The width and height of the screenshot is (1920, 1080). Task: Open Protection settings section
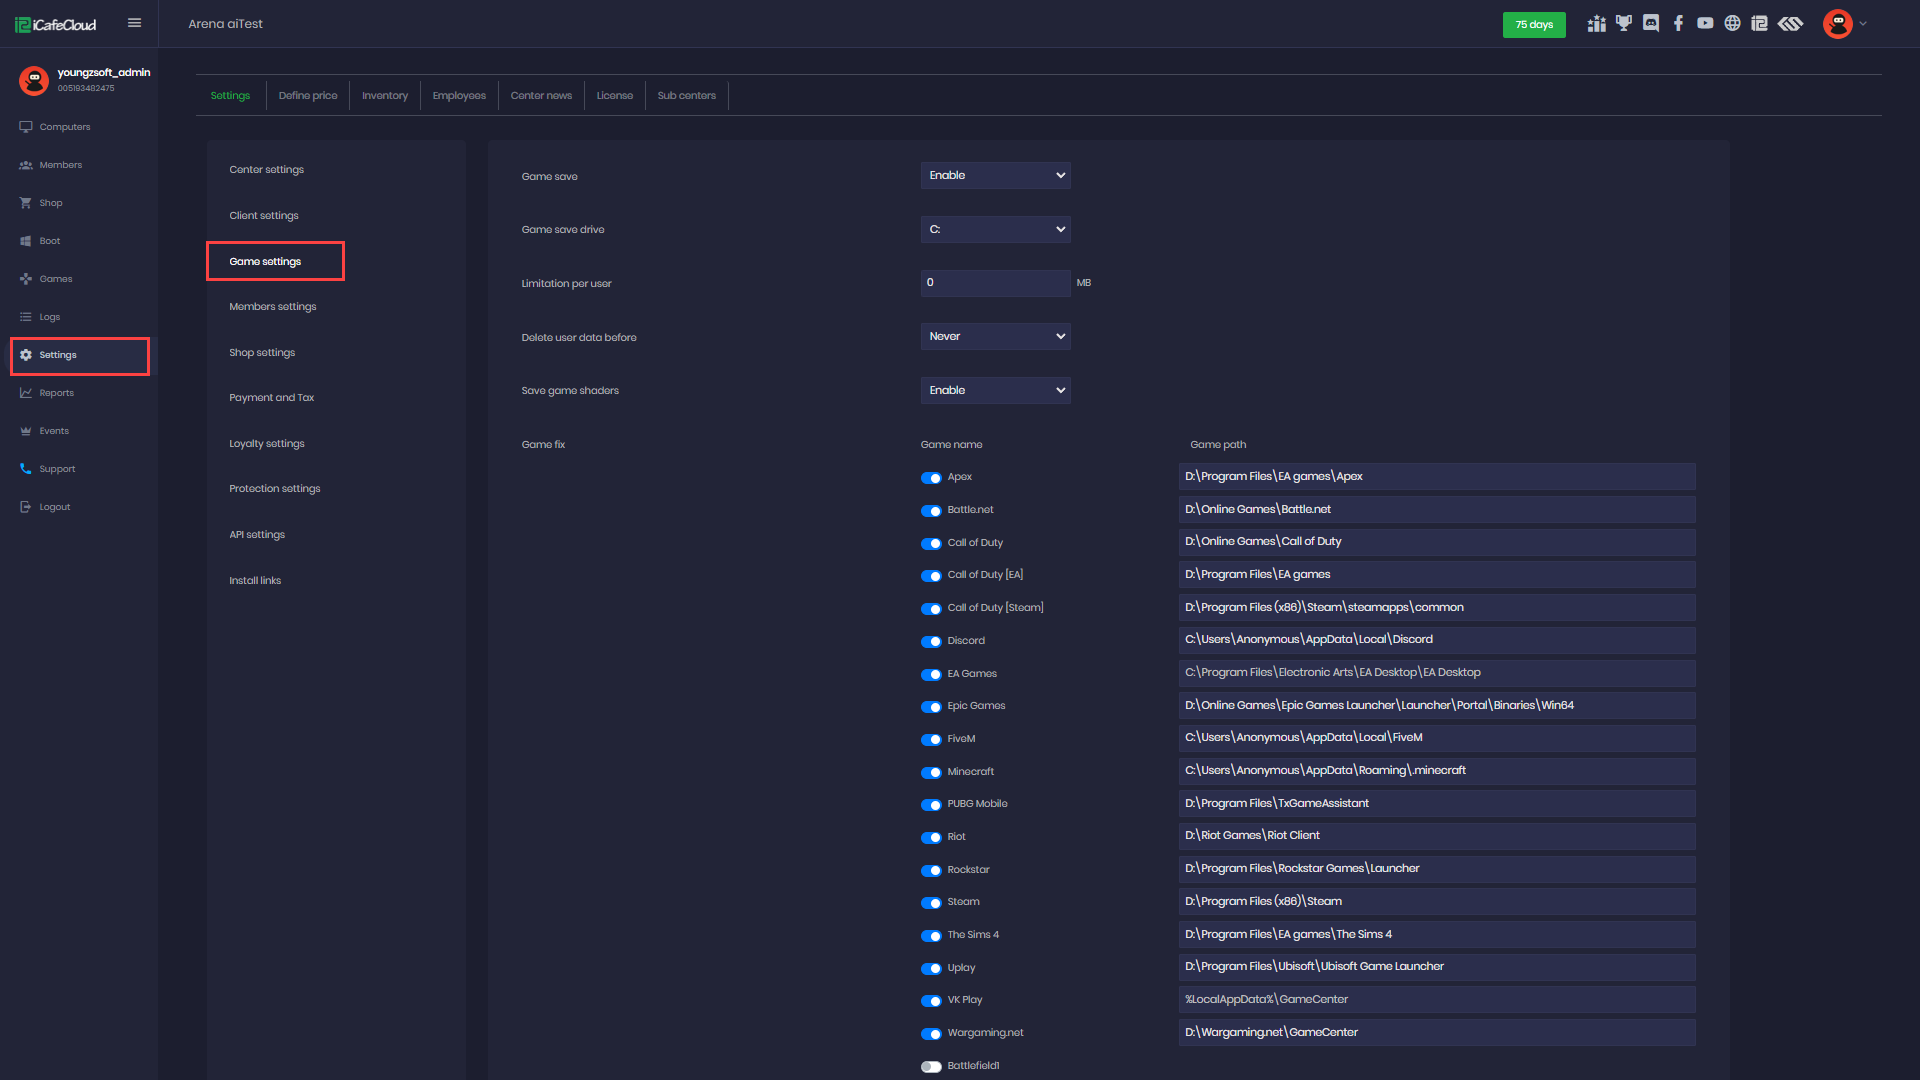274,489
